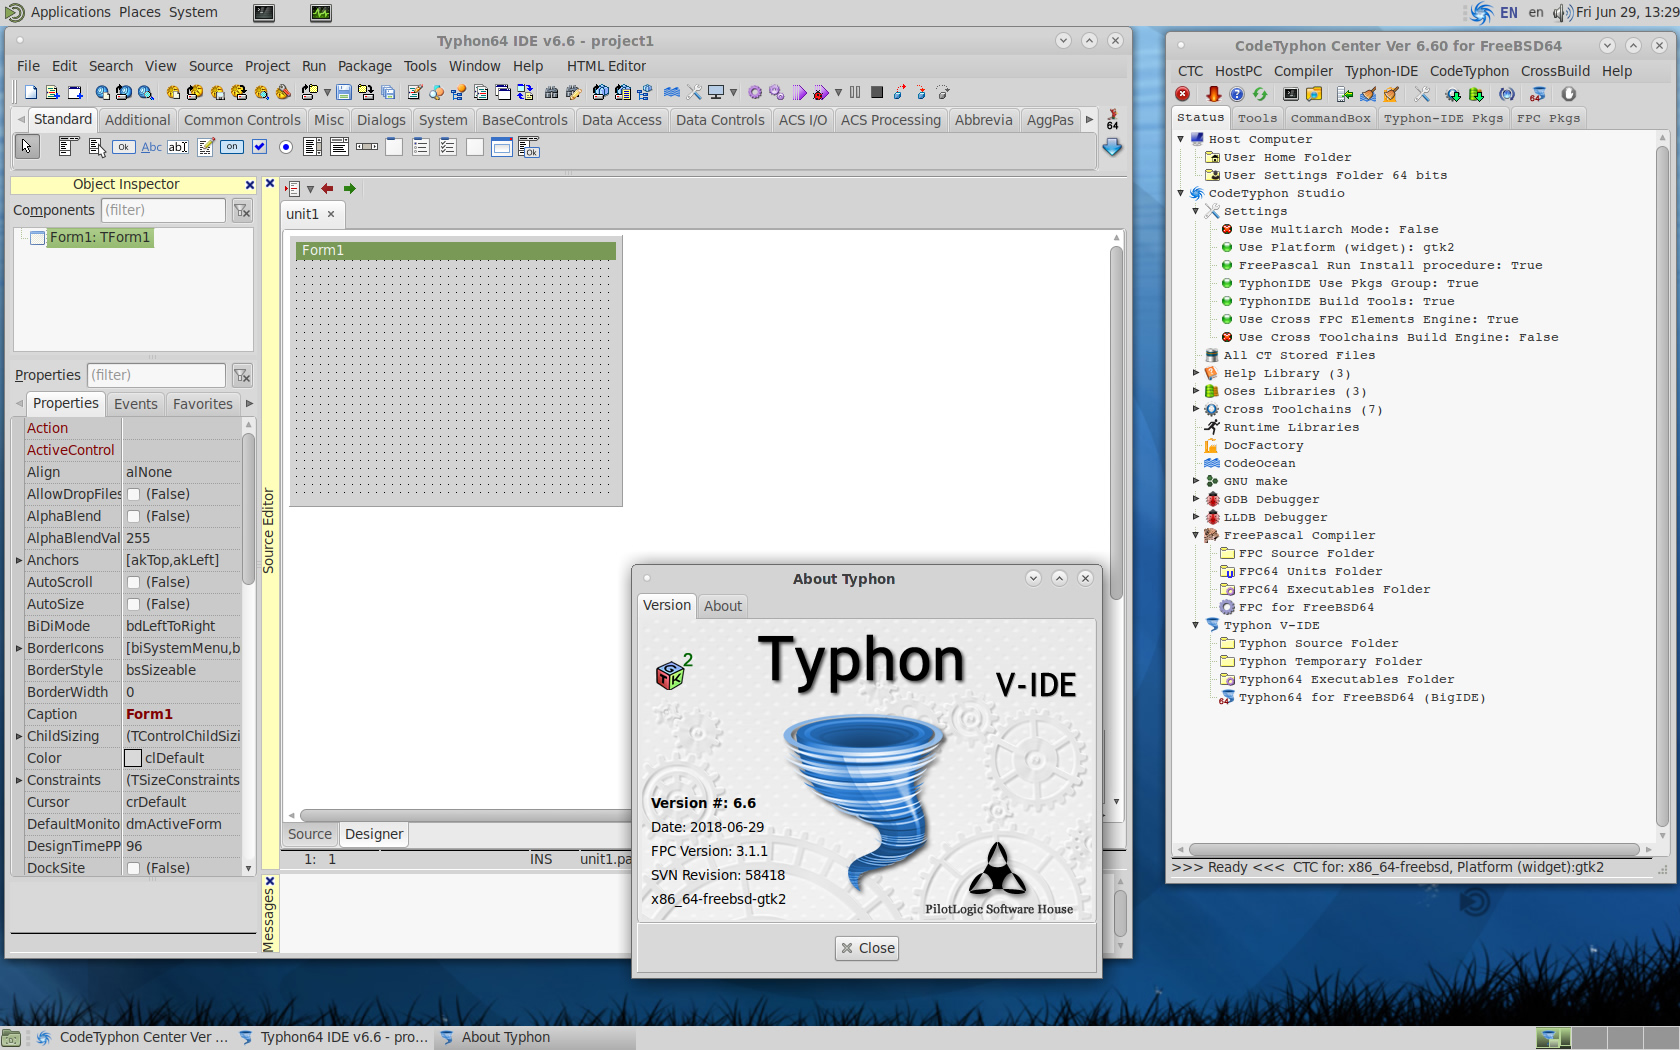Toggle the AlphaBlend property checkbox
1680x1050 pixels.
click(x=133, y=516)
